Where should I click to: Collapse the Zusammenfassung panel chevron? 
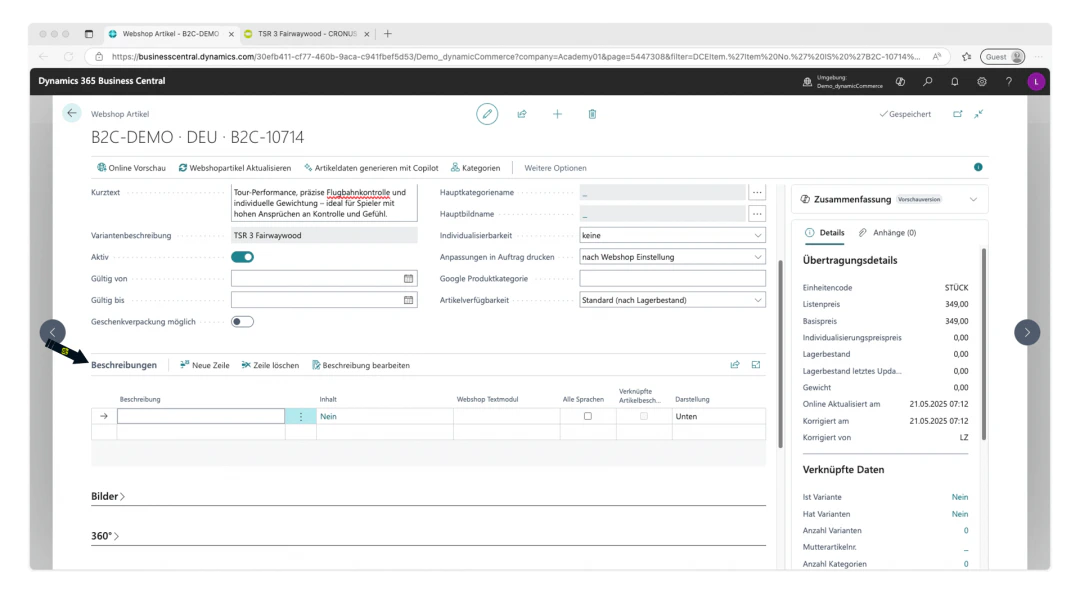click(x=973, y=199)
